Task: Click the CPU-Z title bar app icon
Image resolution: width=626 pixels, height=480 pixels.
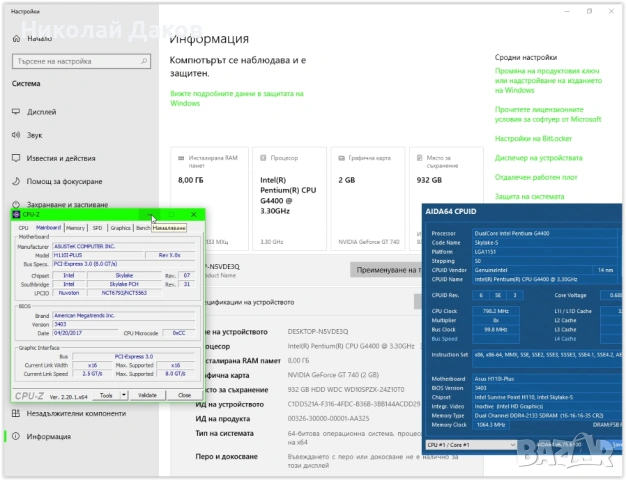Action: [16, 214]
